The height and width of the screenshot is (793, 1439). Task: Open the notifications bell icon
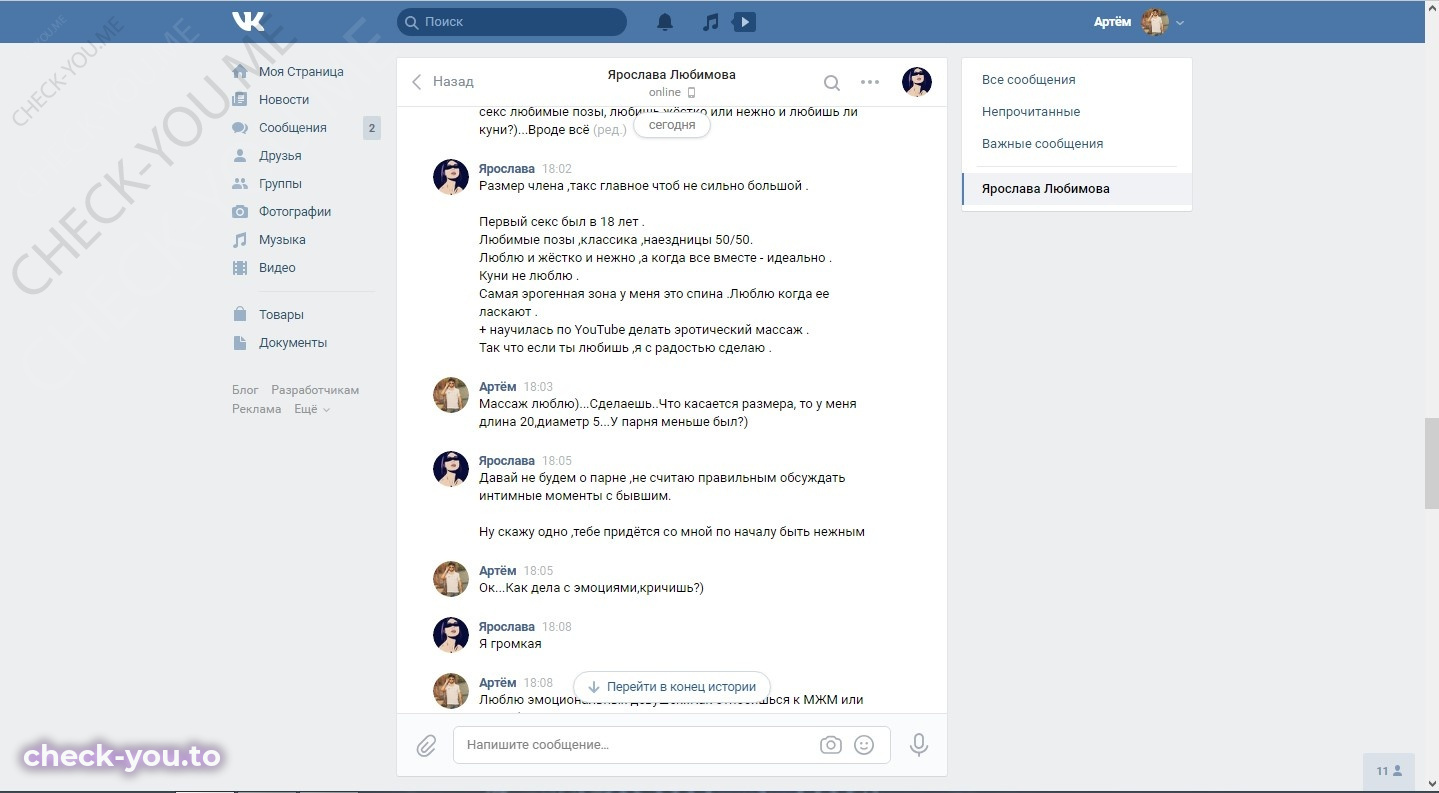pyautogui.click(x=665, y=22)
